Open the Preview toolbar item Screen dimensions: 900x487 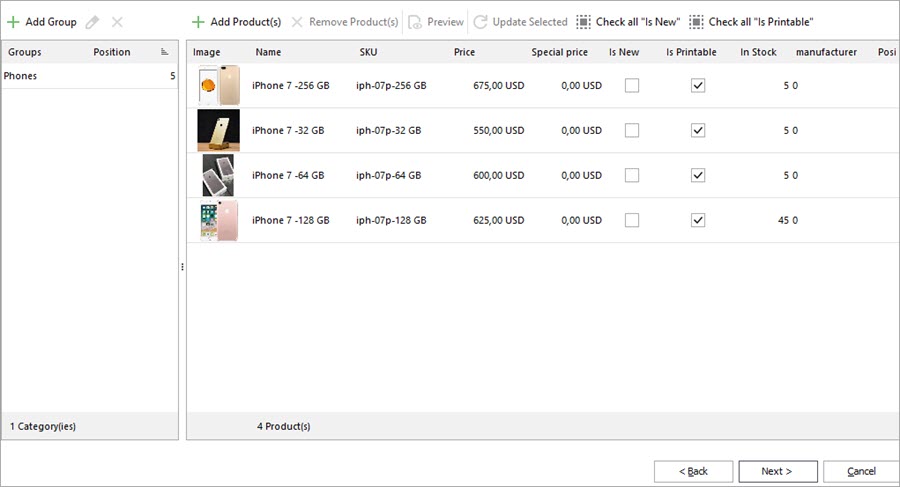436,22
